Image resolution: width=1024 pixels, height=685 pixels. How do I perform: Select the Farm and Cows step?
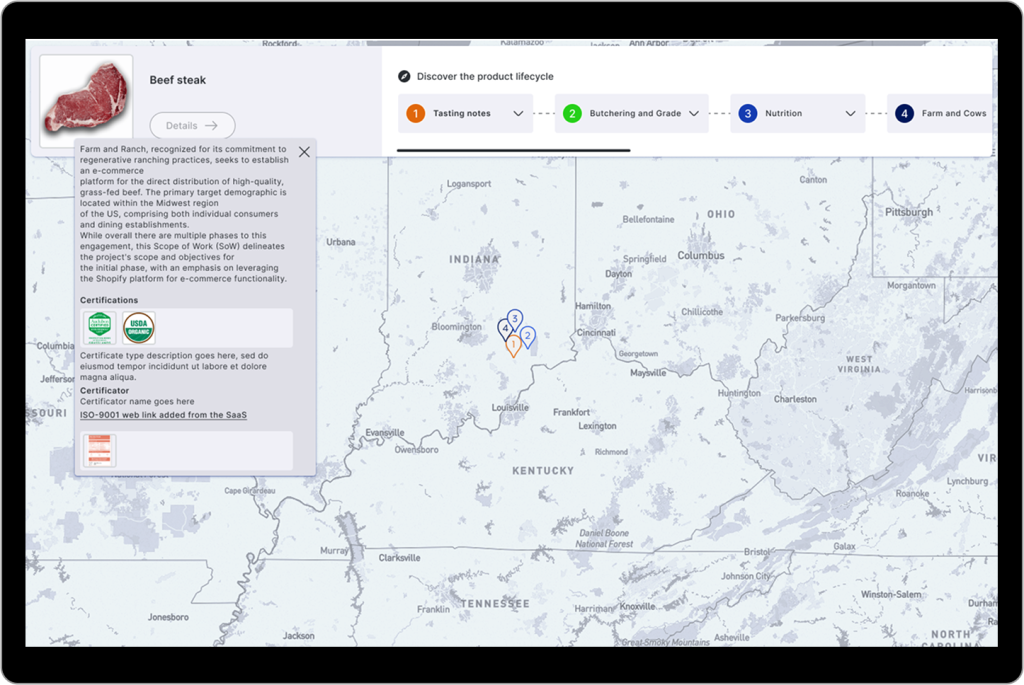pyautogui.click(x=941, y=113)
